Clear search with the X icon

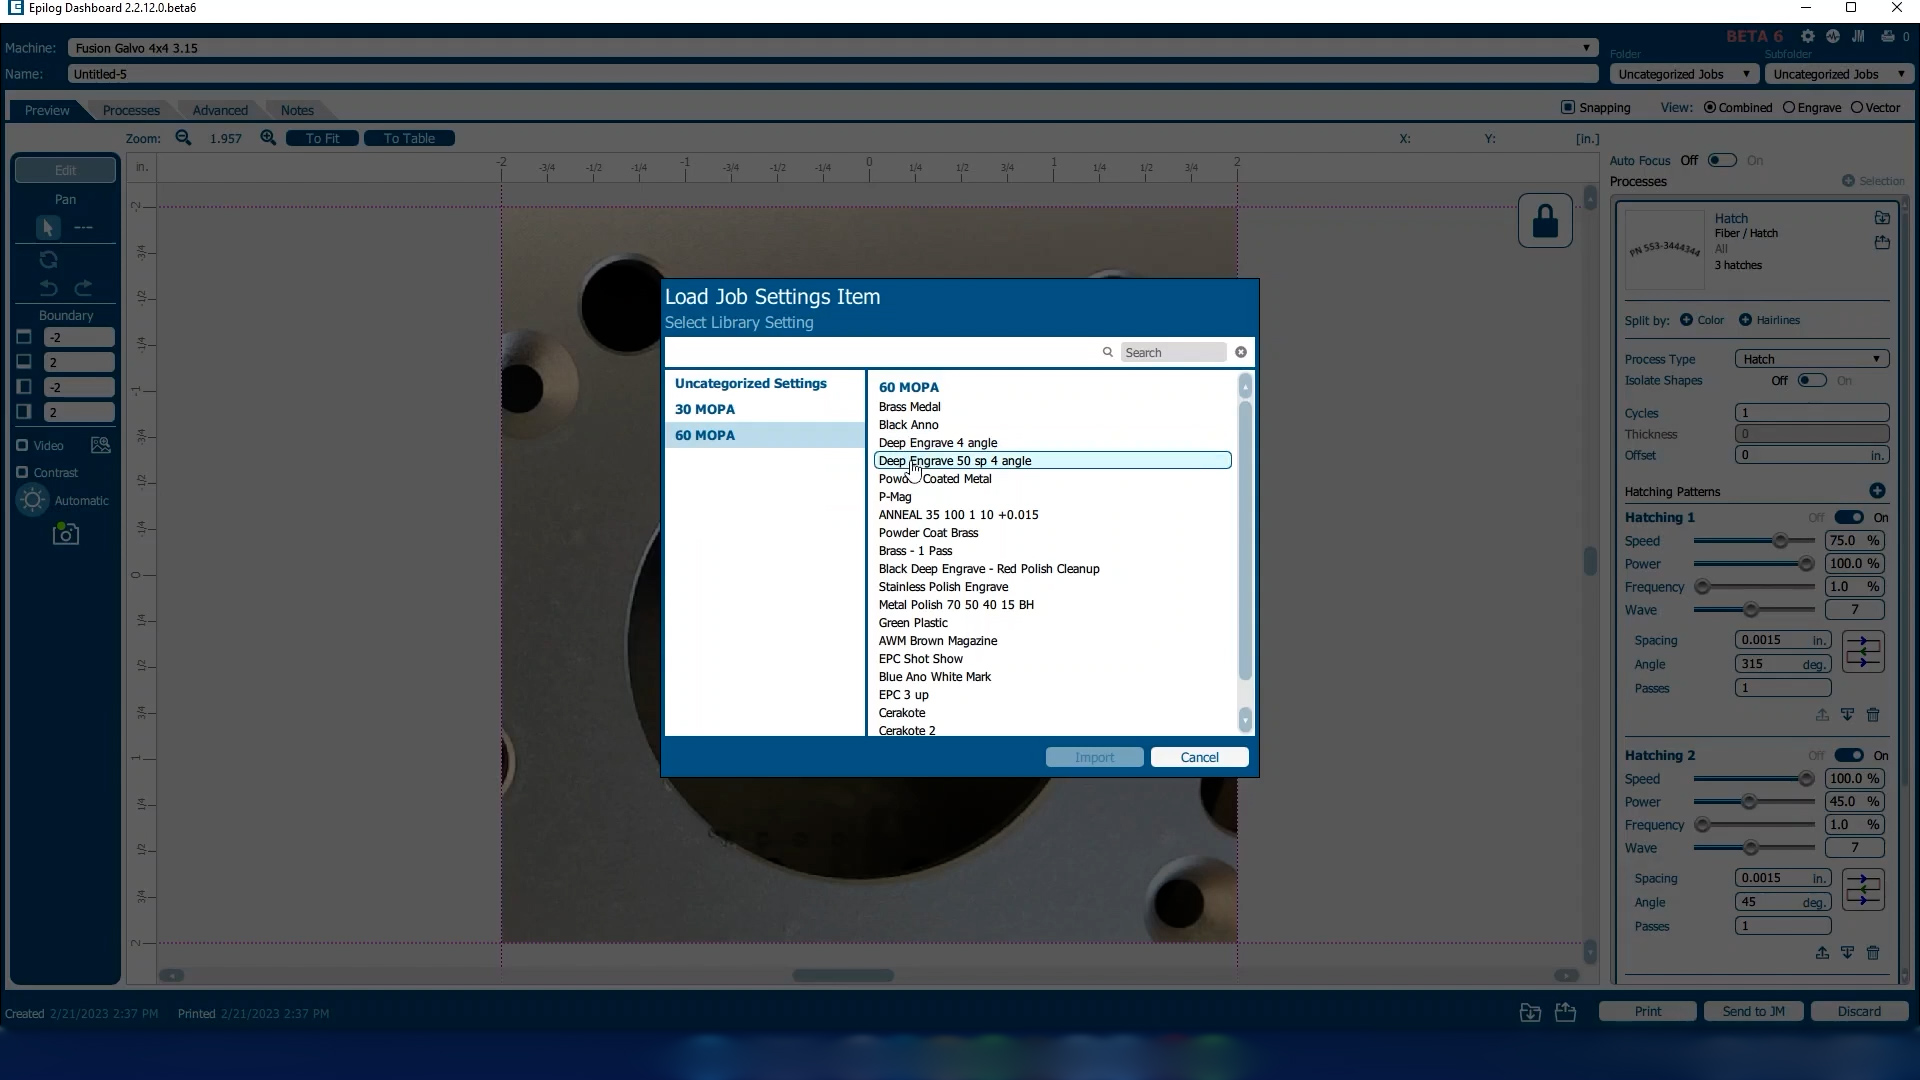(1241, 352)
